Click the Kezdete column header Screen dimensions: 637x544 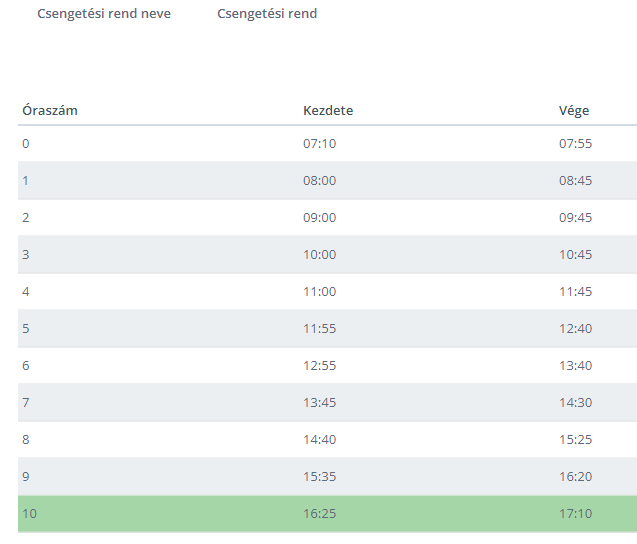coord(328,111)
